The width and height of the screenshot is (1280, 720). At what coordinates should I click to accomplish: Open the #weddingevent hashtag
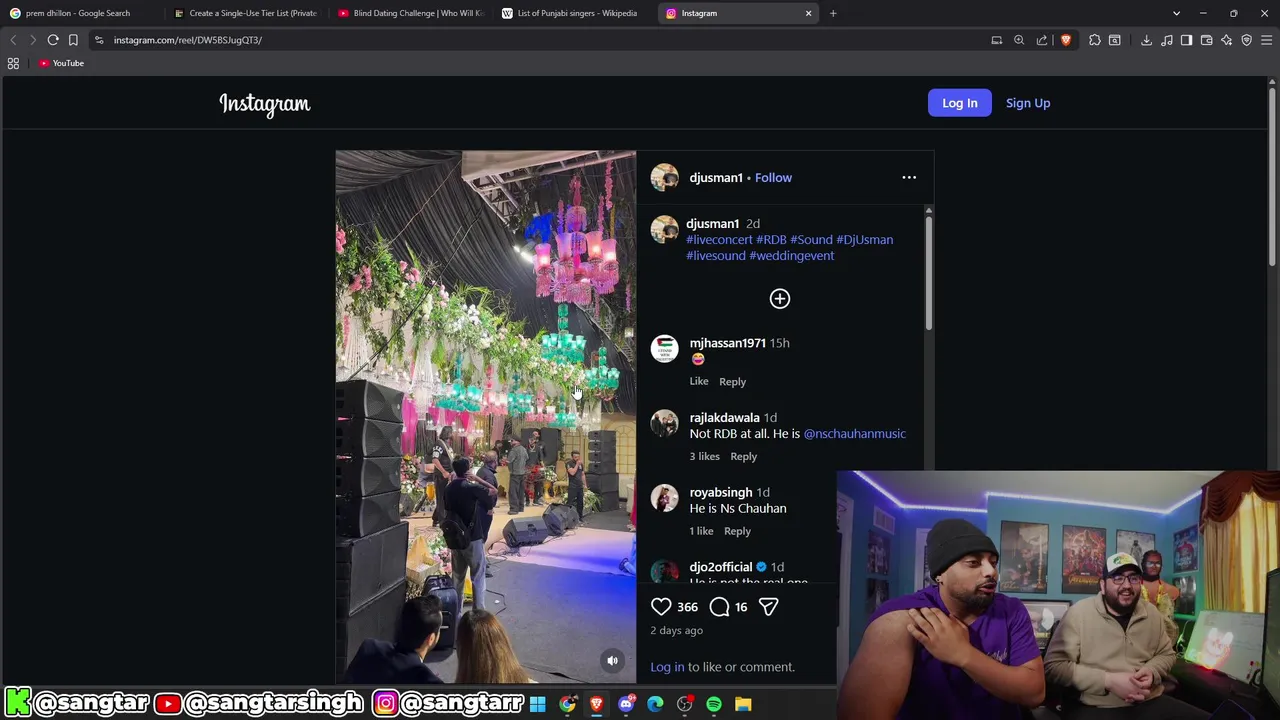pyautogui.click(x=791, y=256)
